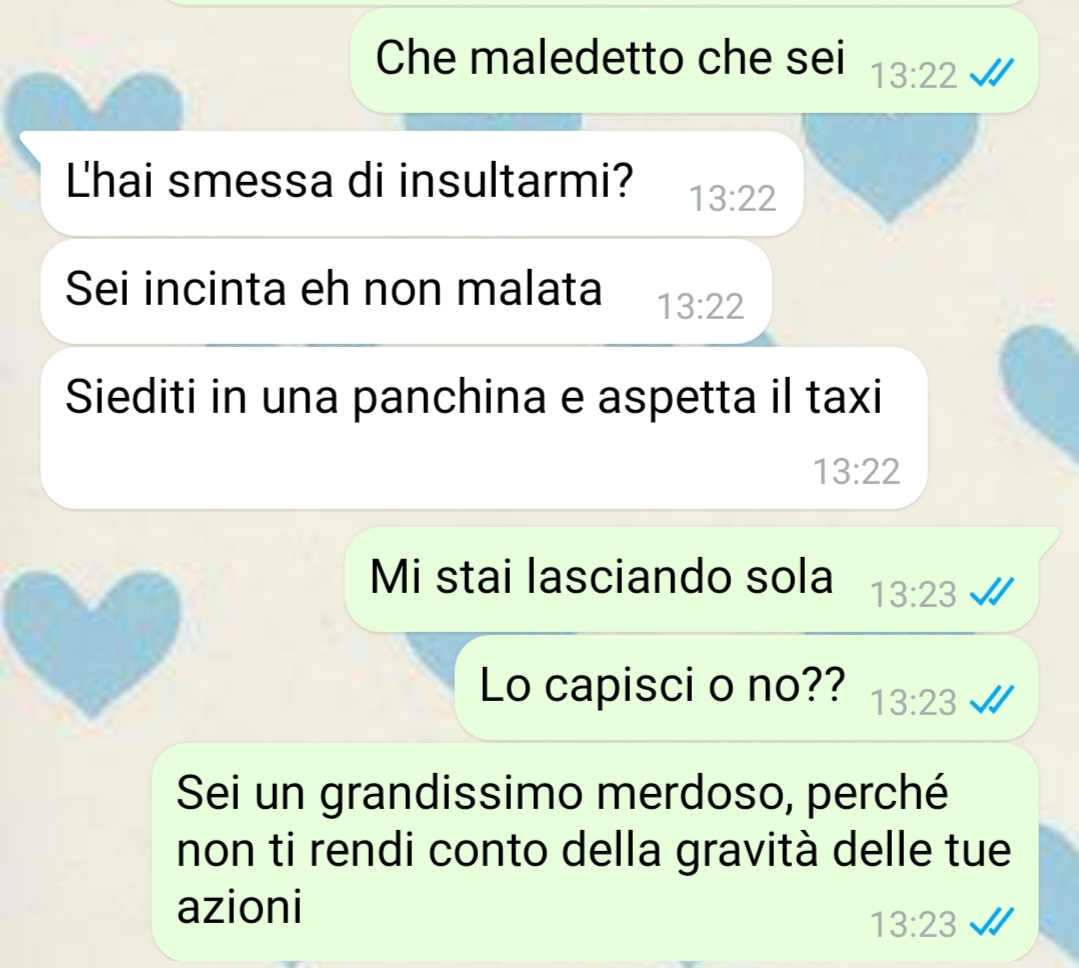Tap read-receipt checkmarks on 'Che maledetto che sei'

click(991, 73)
